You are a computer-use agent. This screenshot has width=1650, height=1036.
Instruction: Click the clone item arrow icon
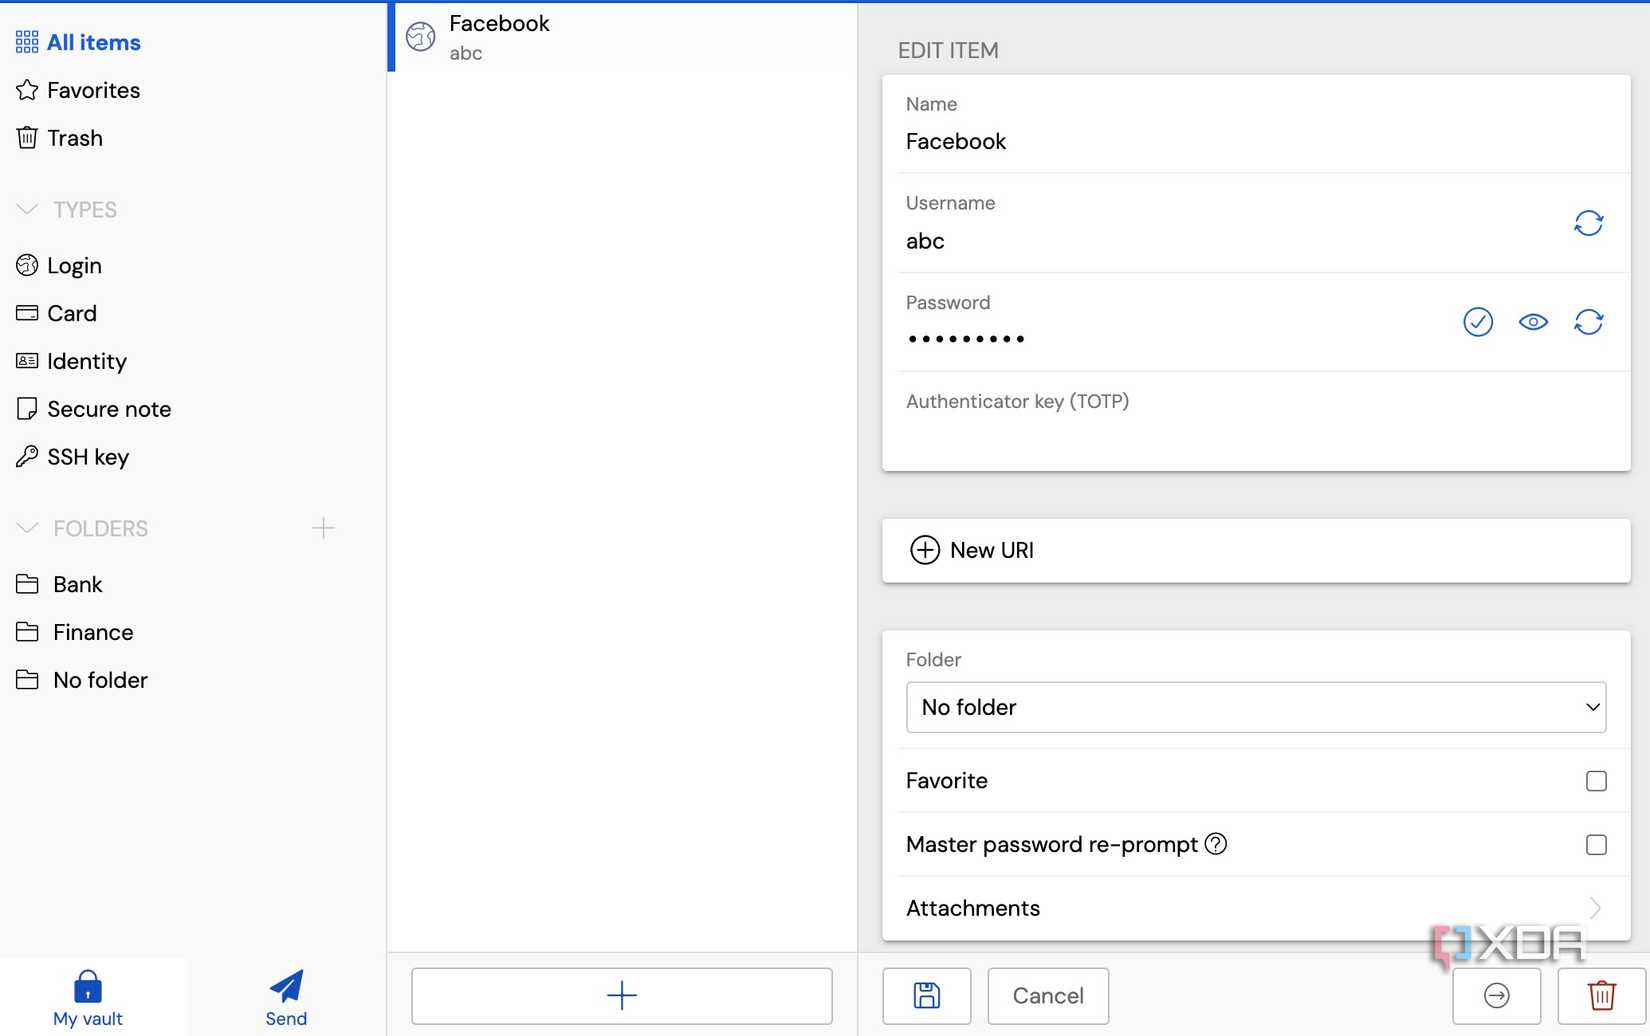[1497, 996]
